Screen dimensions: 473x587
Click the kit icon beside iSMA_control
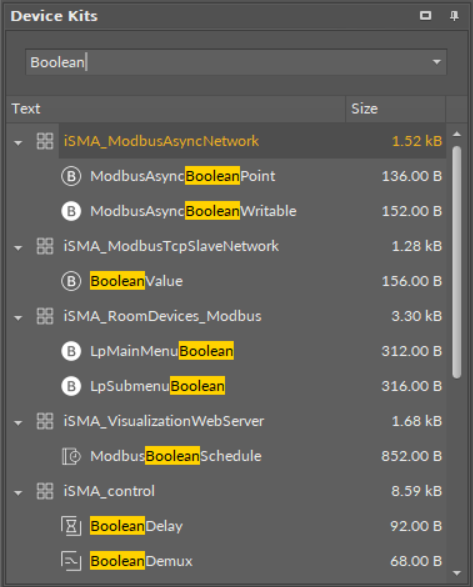(45, 491)
